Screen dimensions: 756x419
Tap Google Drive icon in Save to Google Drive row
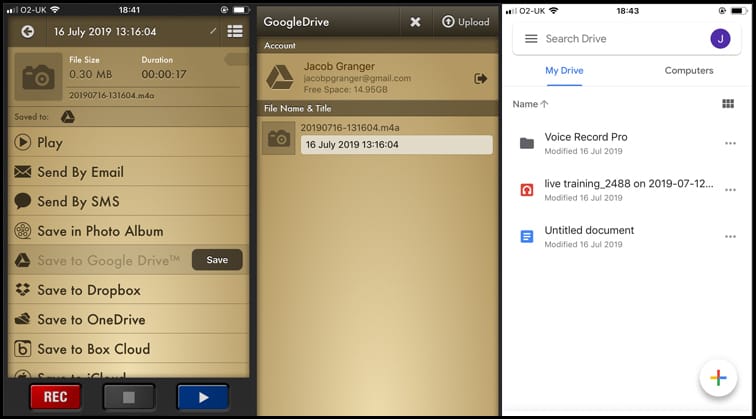(22, 260)
